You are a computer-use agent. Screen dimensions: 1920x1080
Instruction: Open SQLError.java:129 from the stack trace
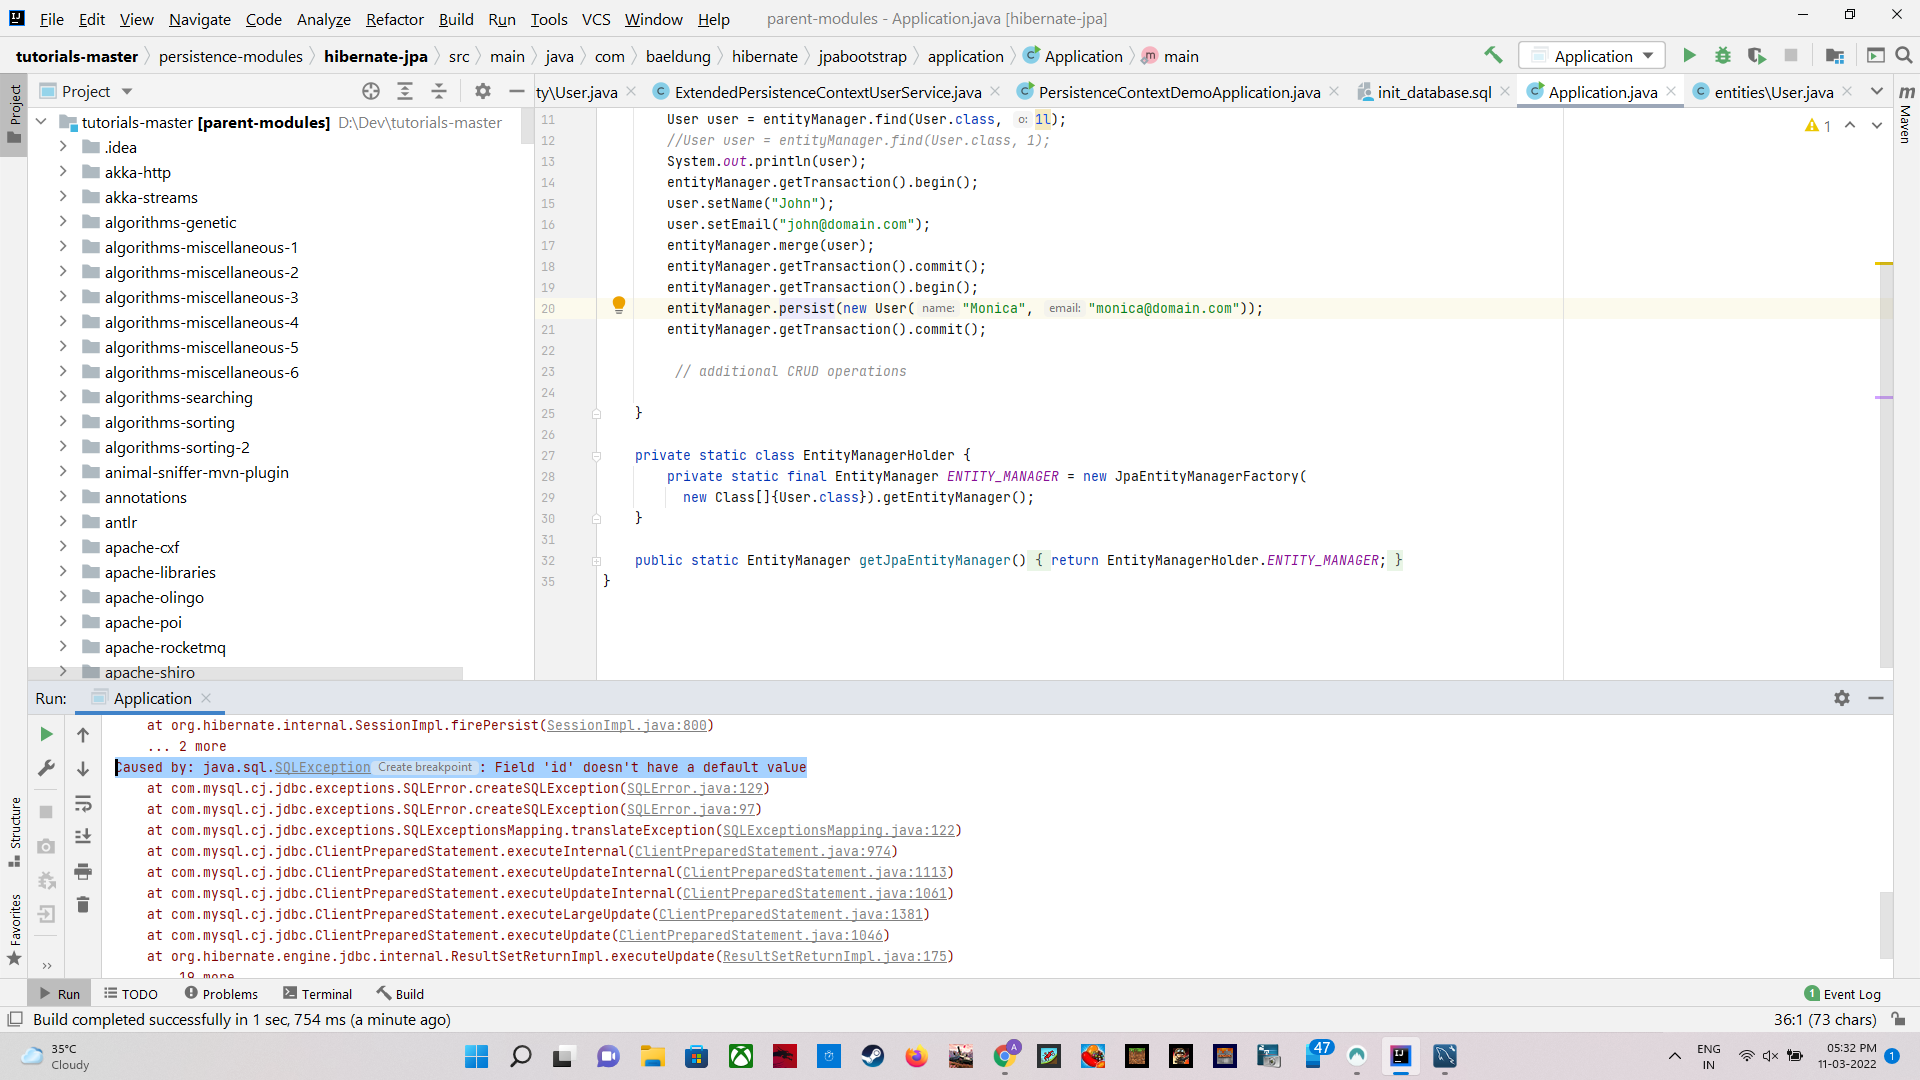point(696,788)
